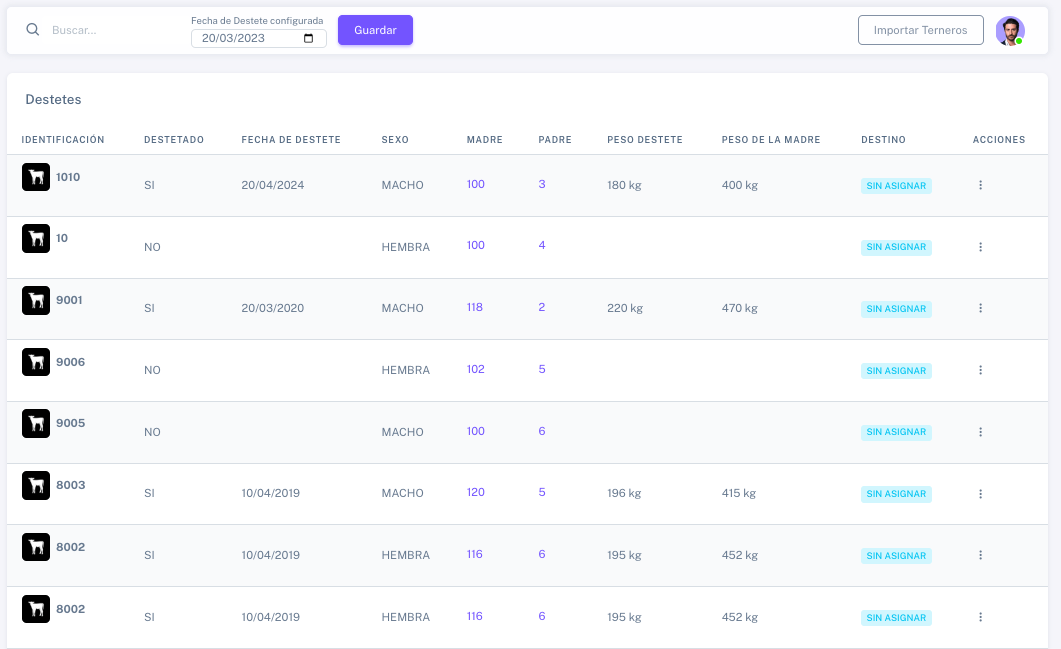Viewport: 1061px width, 649px height.
Task: Click the FECHA DE DESTETE column header
Action: (x=291, y=140)
